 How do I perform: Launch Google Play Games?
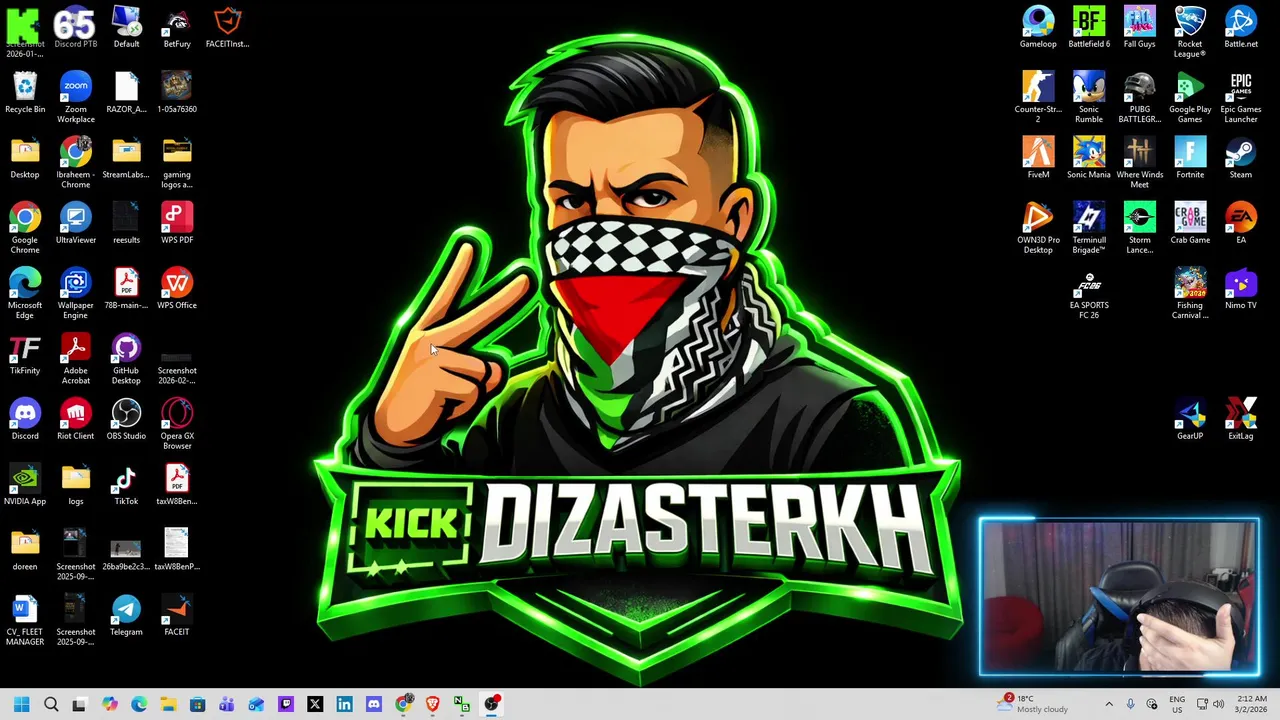[x=1190, y=97]
